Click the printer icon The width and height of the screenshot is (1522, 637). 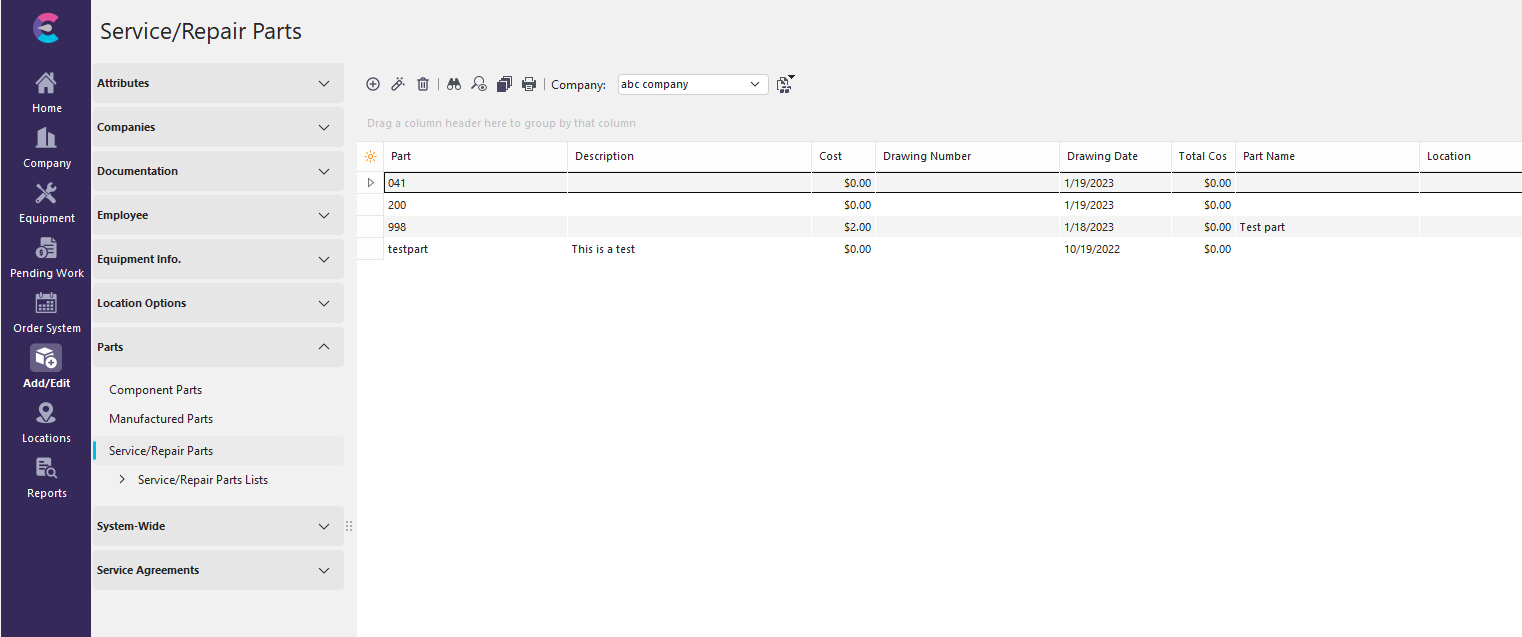(529, 85)
